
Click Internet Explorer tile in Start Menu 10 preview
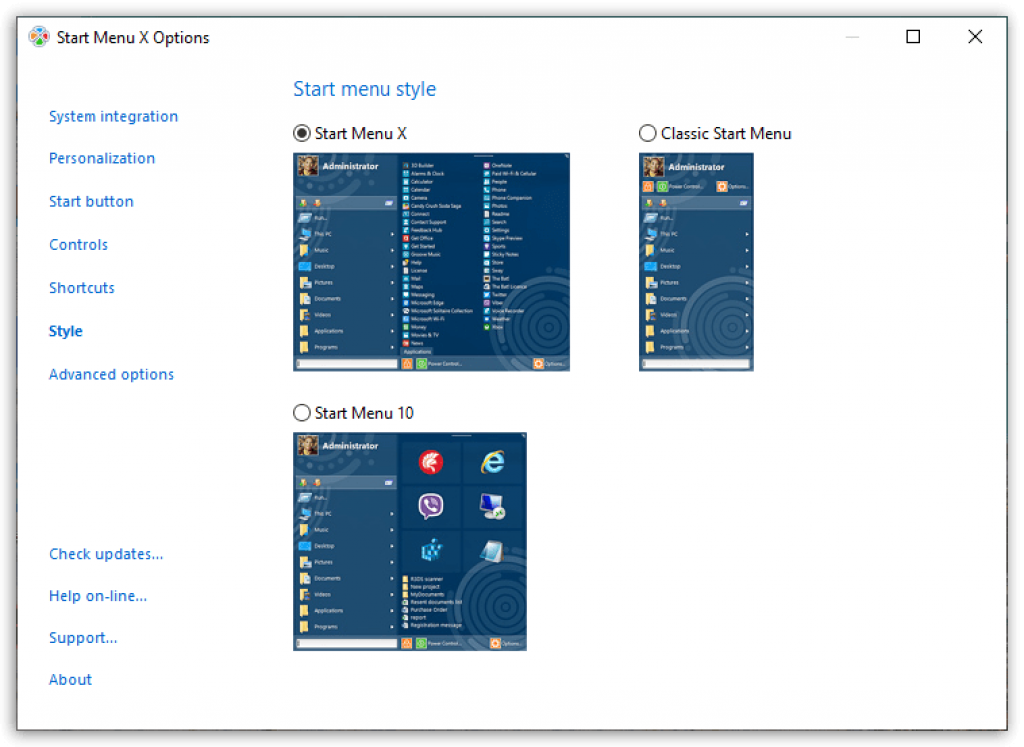(491, 461)
